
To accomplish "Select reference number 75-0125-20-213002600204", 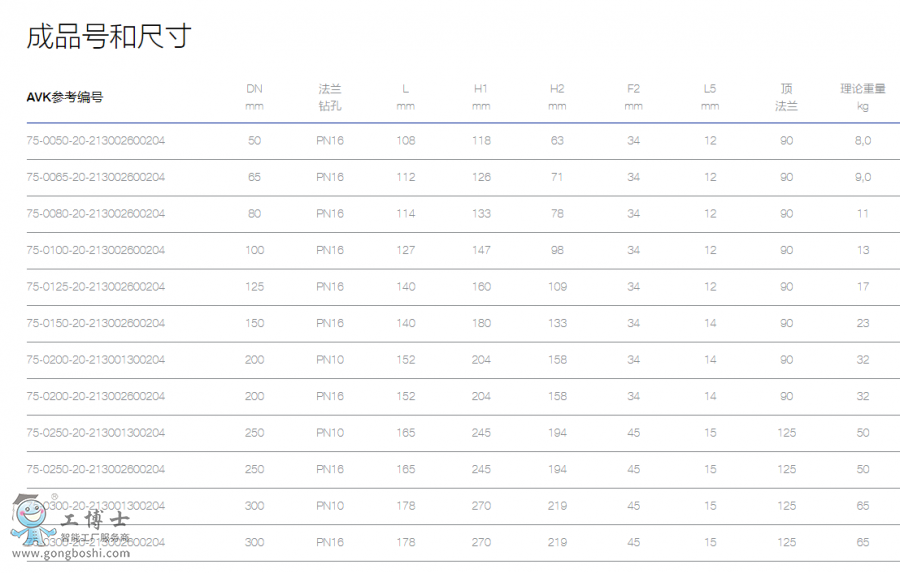I will coord(96,287).
